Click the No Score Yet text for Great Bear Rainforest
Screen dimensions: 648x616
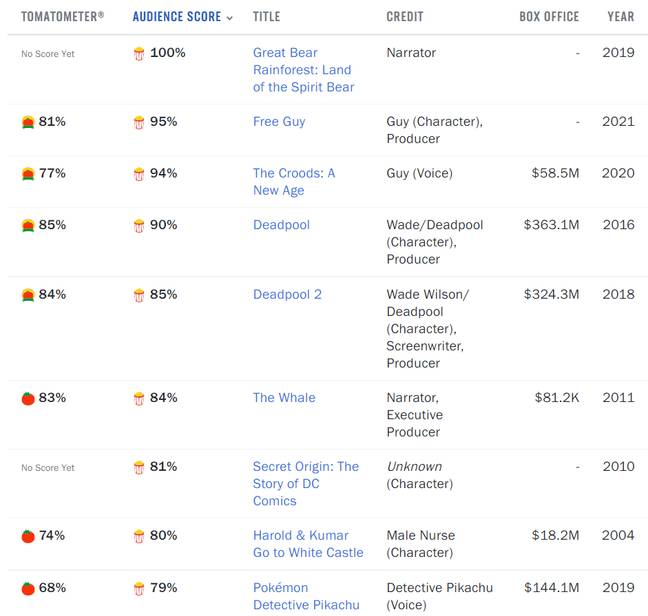(x=48, y=54)
